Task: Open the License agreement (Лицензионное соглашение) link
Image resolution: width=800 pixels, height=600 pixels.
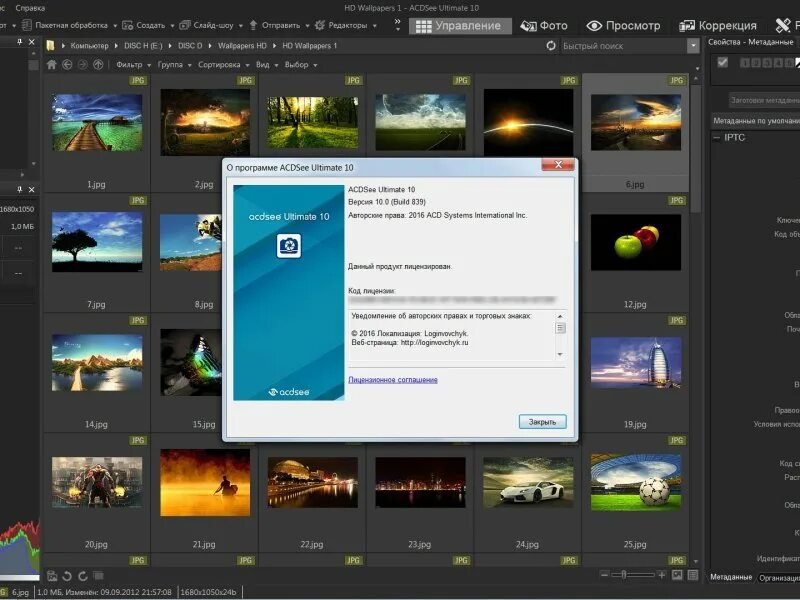Action: (393, 380)
